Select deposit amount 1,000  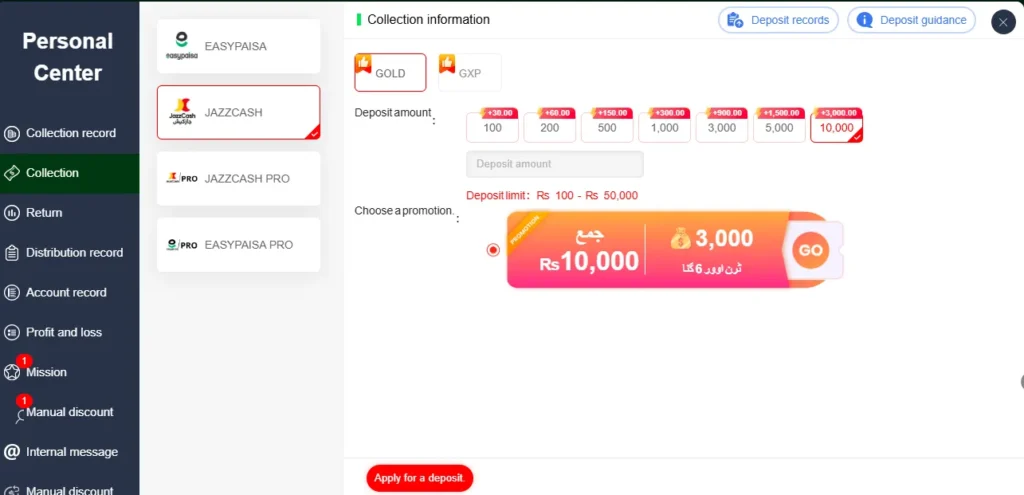click(x=665, y=127)
